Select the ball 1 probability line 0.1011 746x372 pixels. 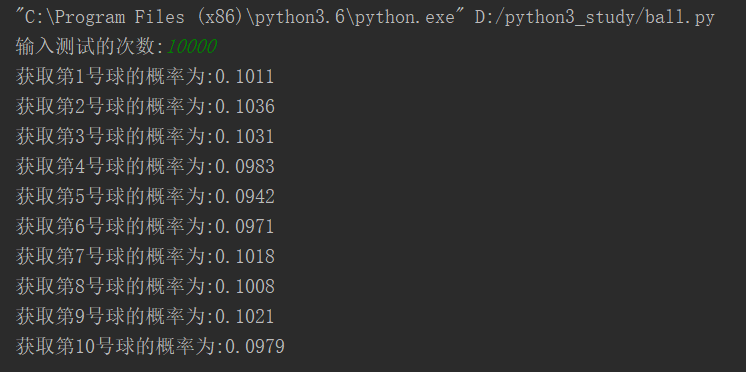(x=145, y=77)
